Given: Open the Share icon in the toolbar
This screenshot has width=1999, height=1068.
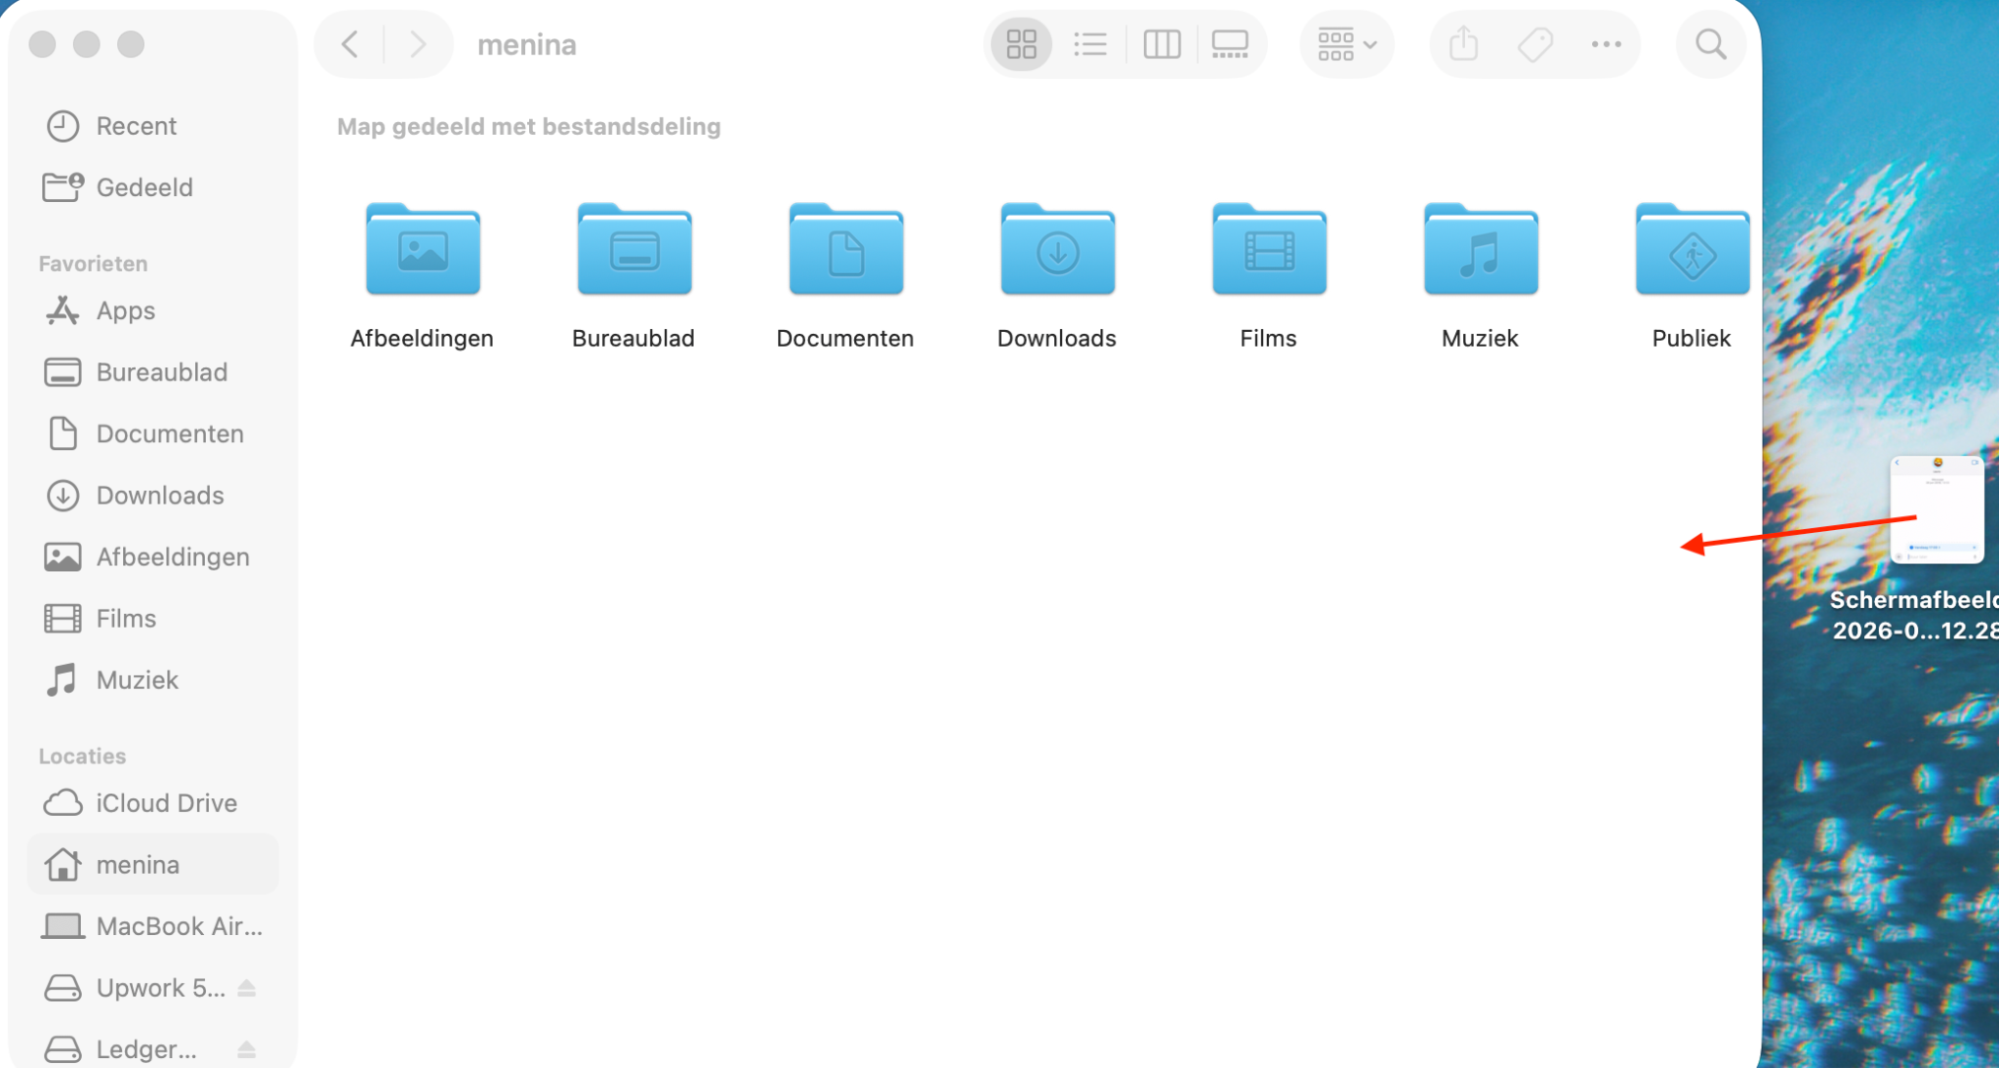Looking at the screenshot, I should pos(1463,44).
